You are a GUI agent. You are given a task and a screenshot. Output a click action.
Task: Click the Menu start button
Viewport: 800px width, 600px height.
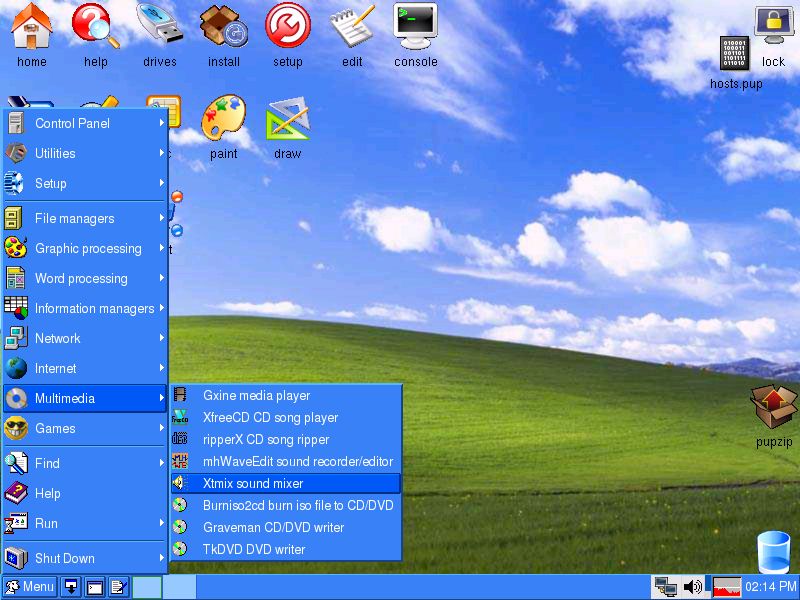[x=30, y=587]
